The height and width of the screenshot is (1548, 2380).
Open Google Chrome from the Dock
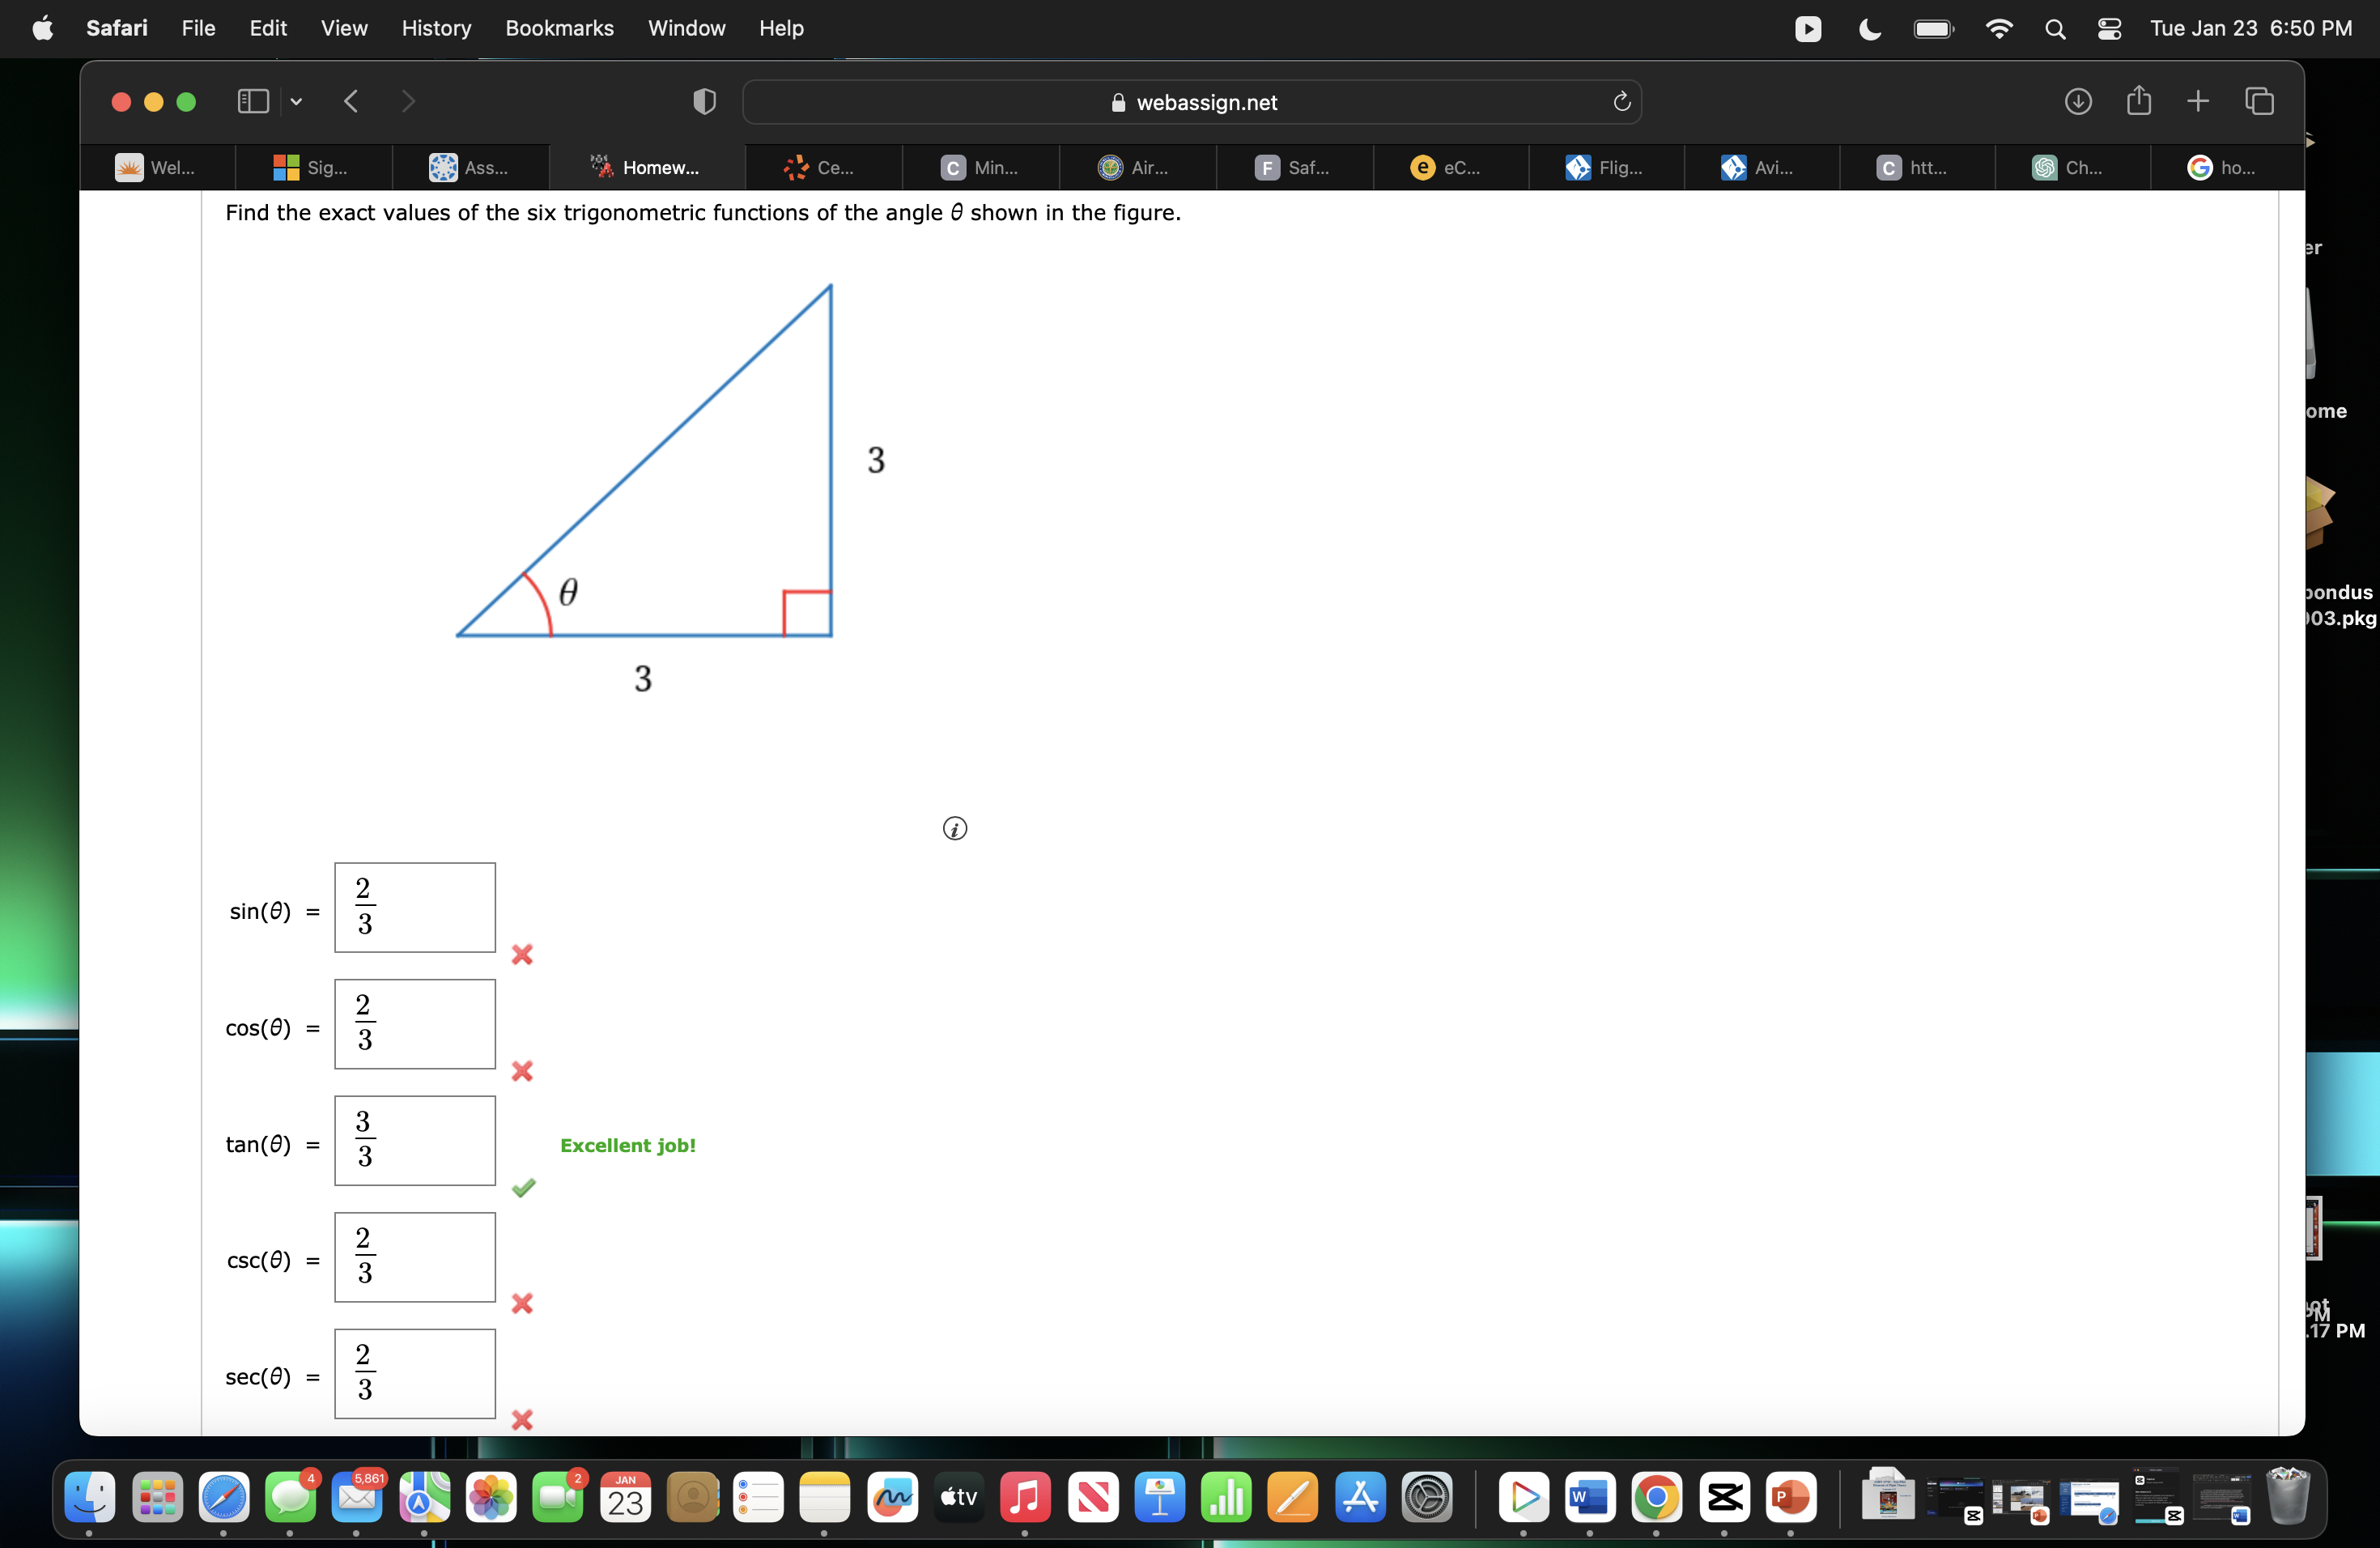pos(1657,1499)
